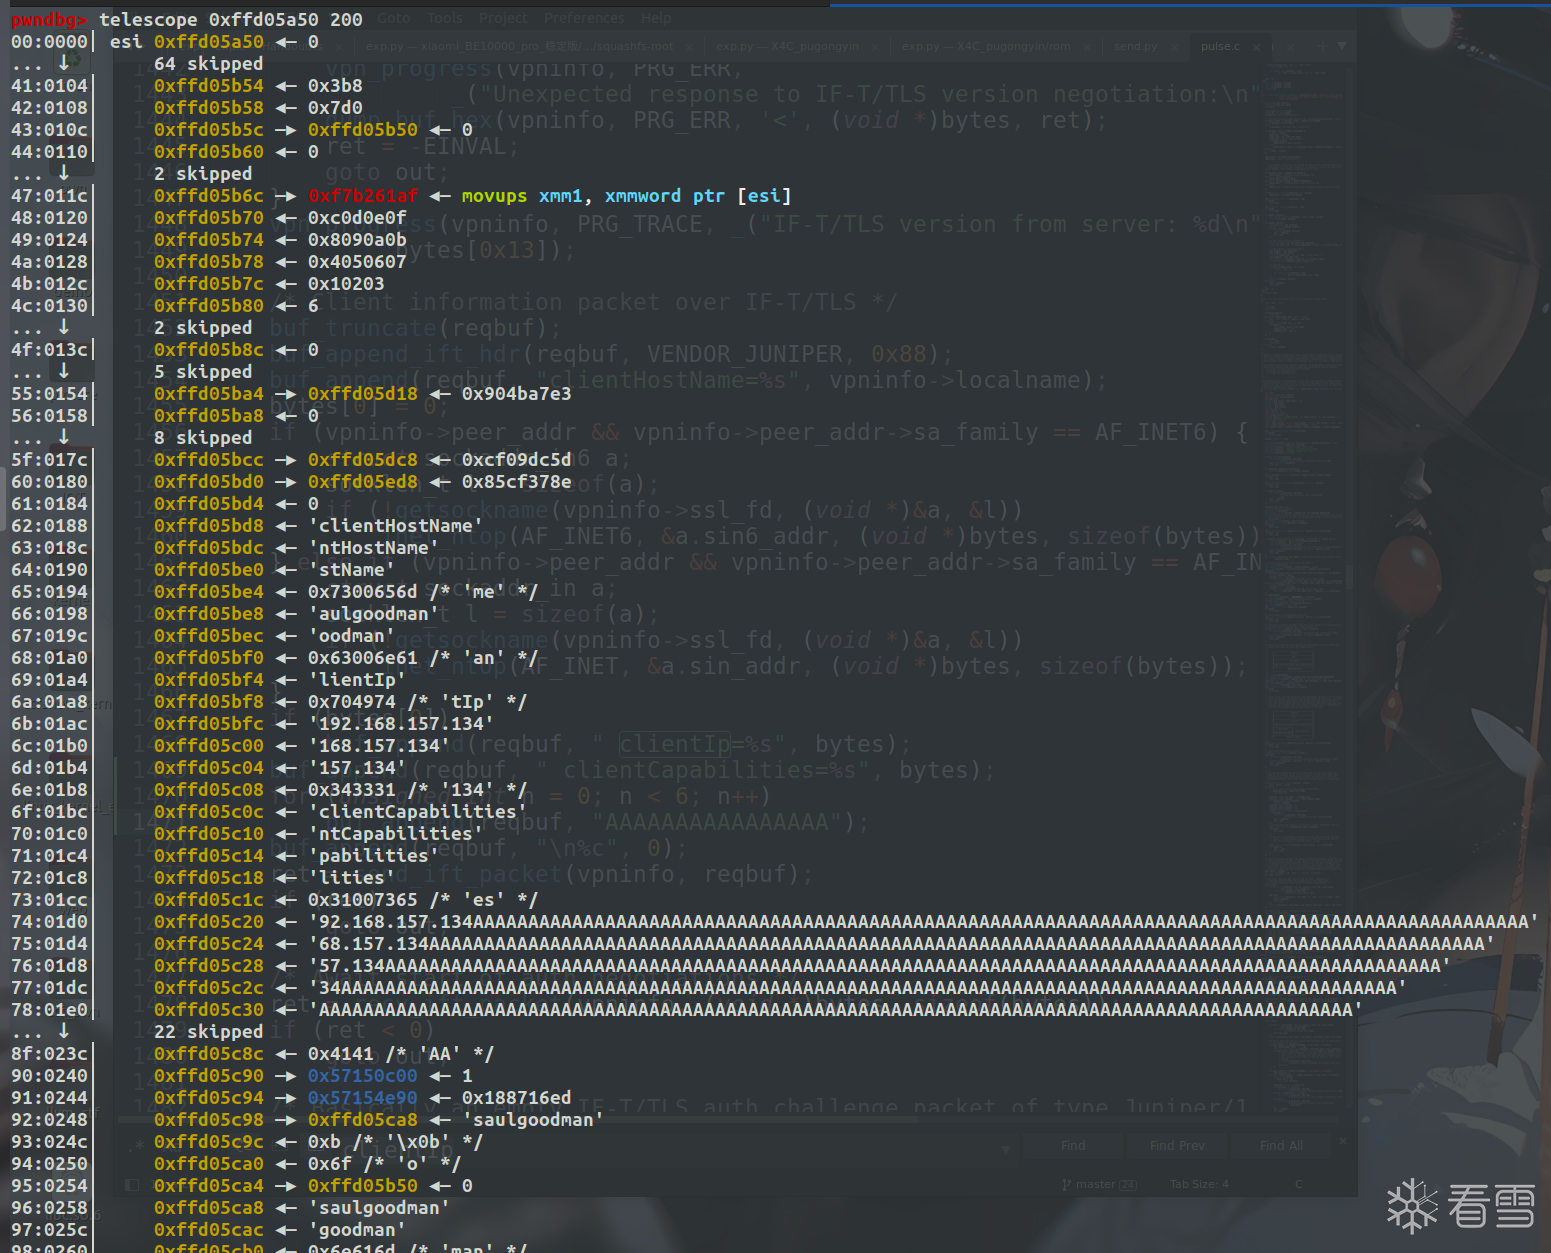Click the code minimap on the right
This screenshot has height=1253, width=1551.
coord(1305,300)
